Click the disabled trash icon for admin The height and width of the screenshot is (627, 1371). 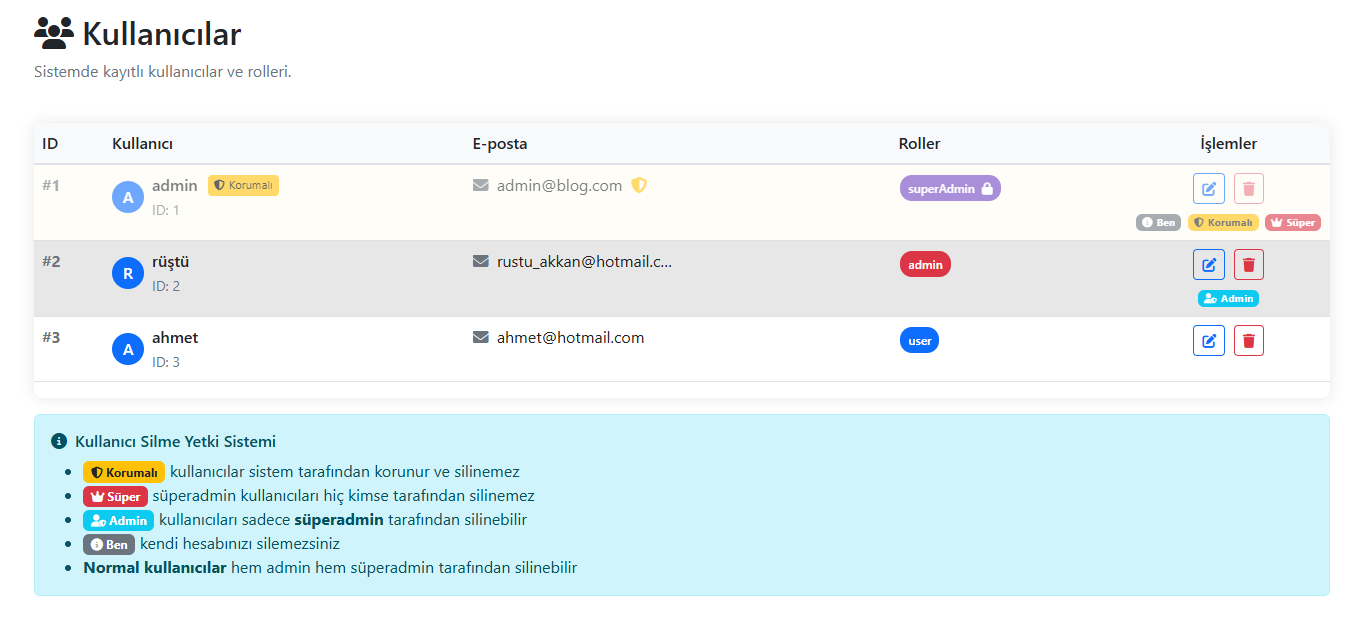pos(1248,189)
